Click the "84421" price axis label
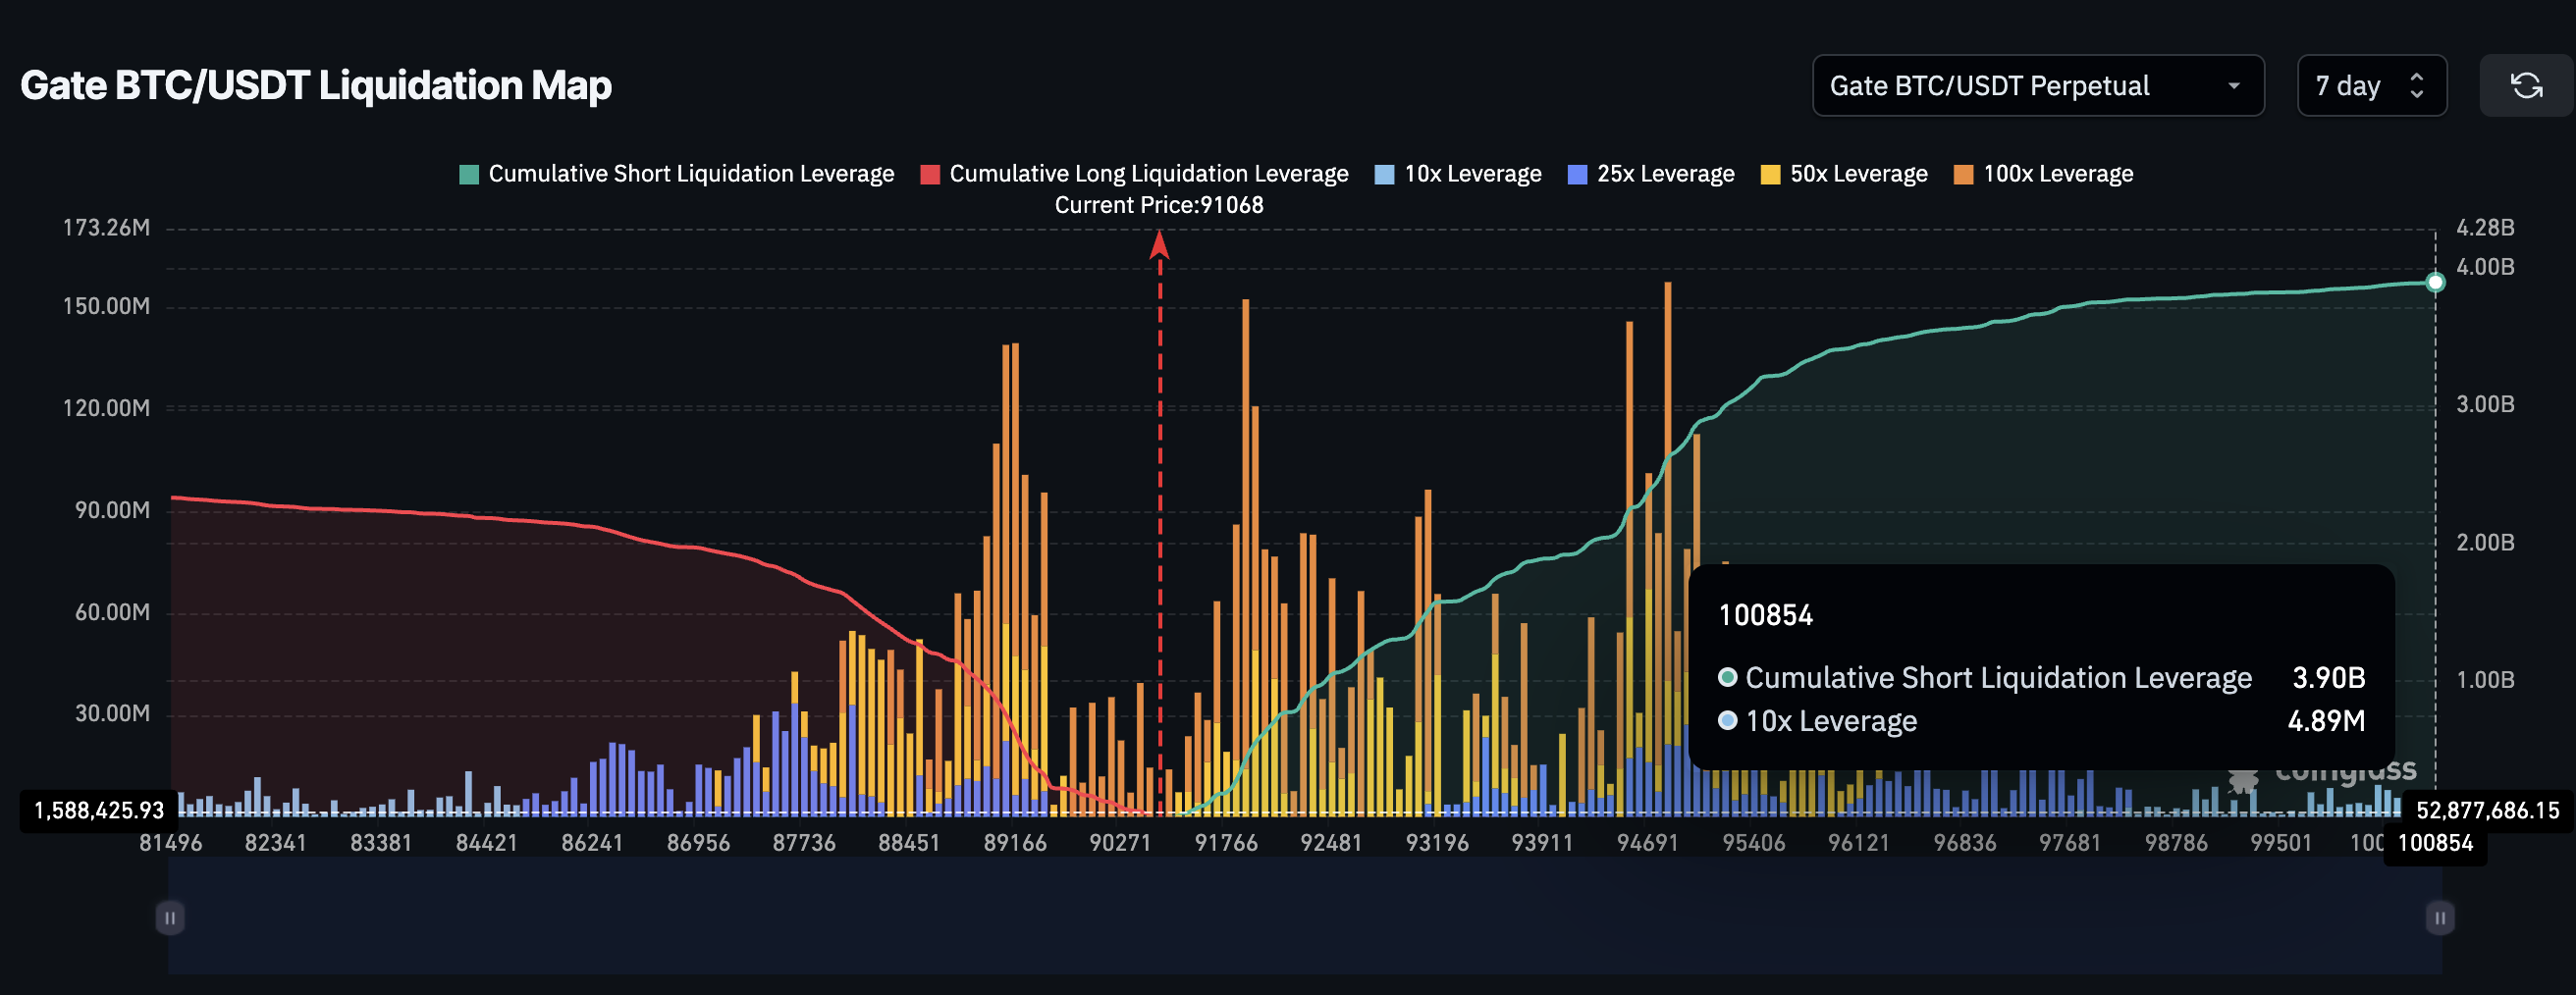This screenshot has height=995, width=2576. [487, 843]
